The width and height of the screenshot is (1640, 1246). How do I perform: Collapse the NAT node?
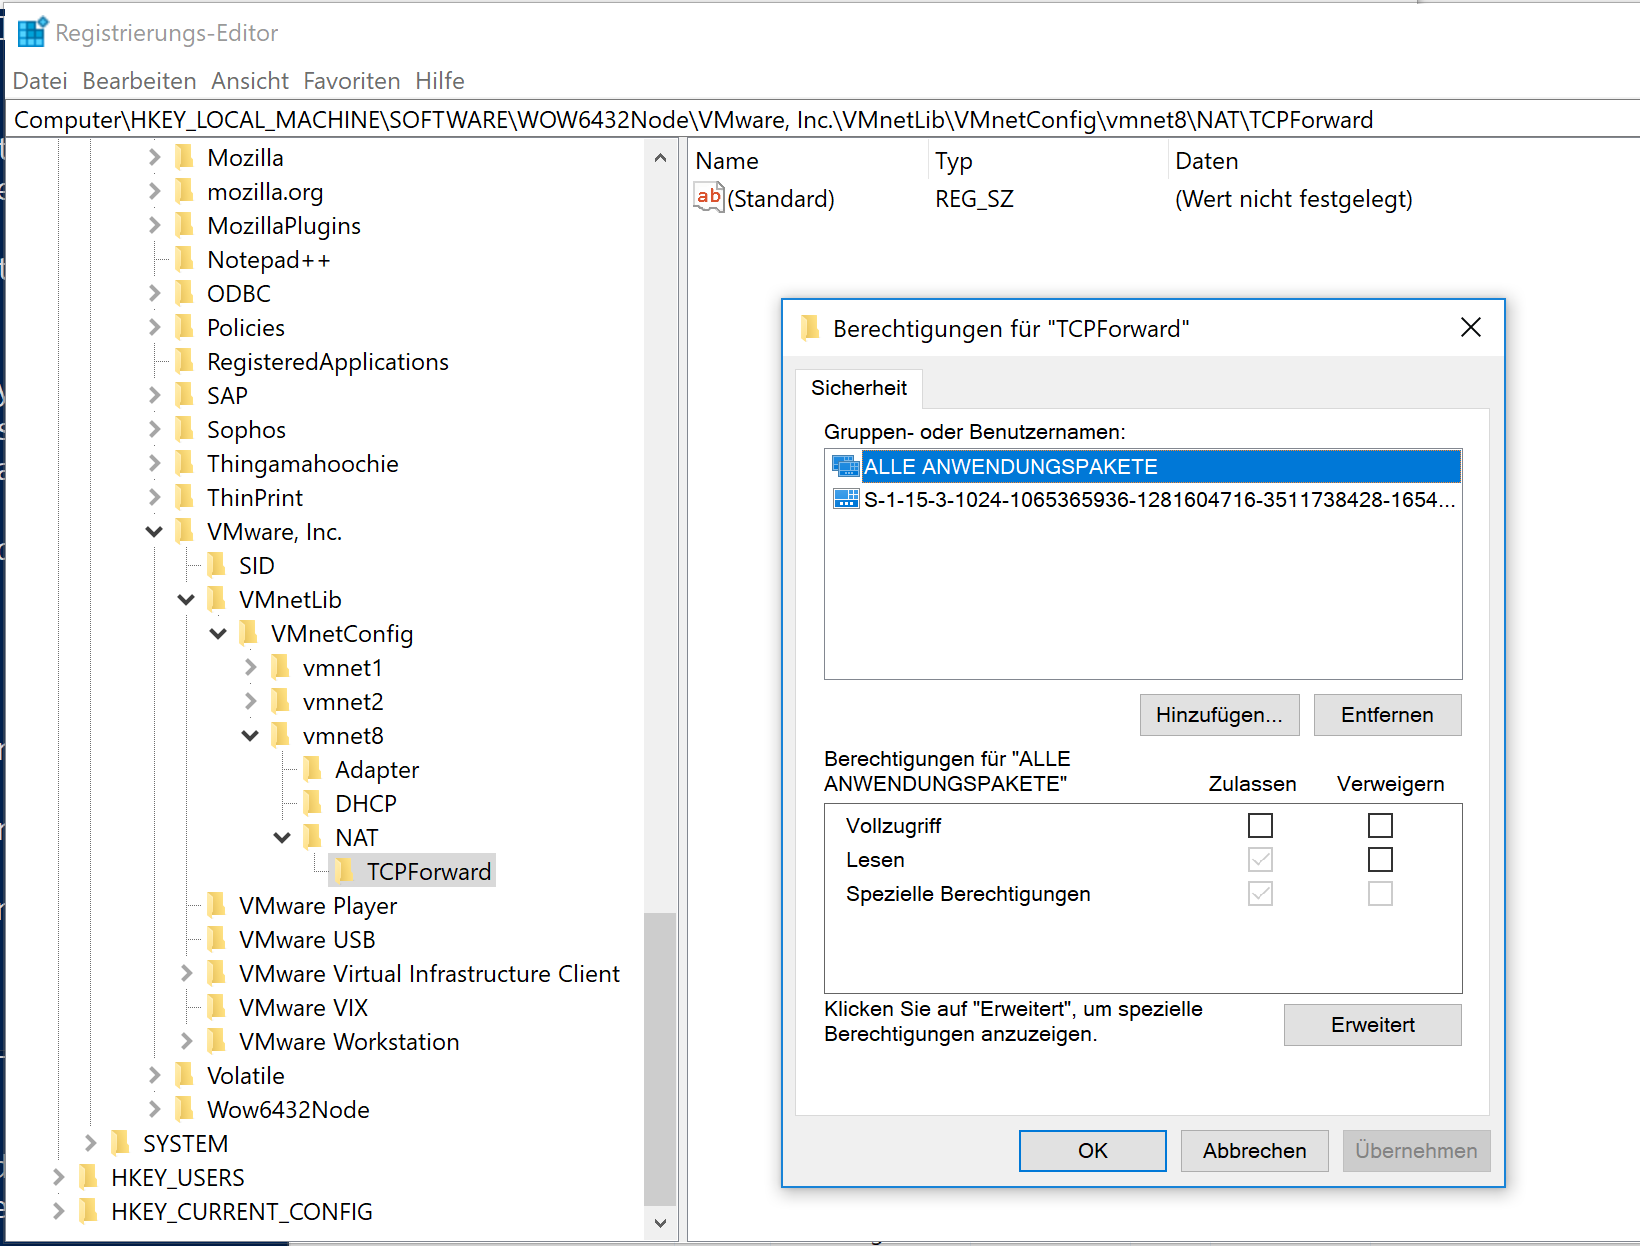click(282, 838)
